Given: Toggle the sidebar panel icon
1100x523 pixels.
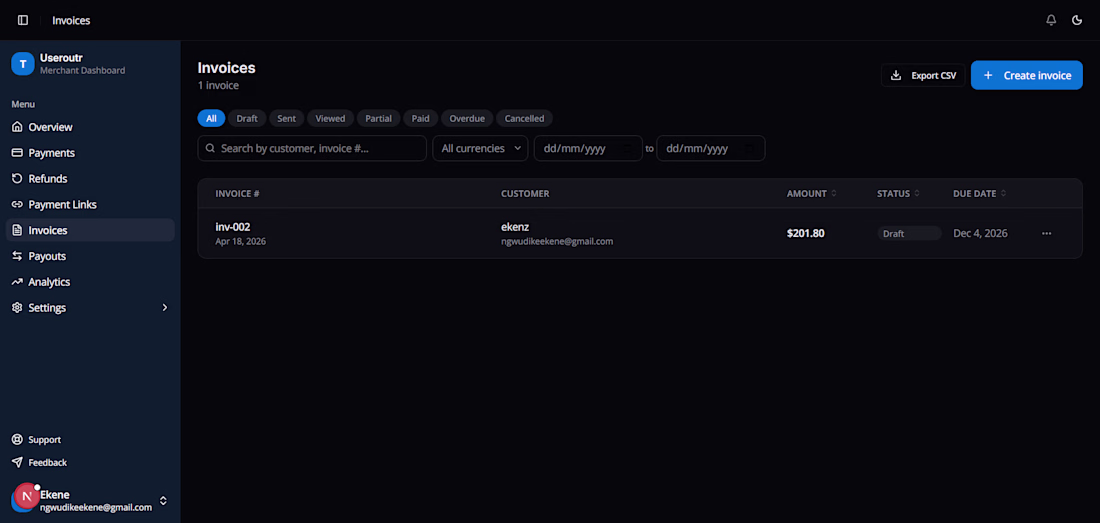Looking at the screenshot, I should pyautogui.click(x=23, y=20).
